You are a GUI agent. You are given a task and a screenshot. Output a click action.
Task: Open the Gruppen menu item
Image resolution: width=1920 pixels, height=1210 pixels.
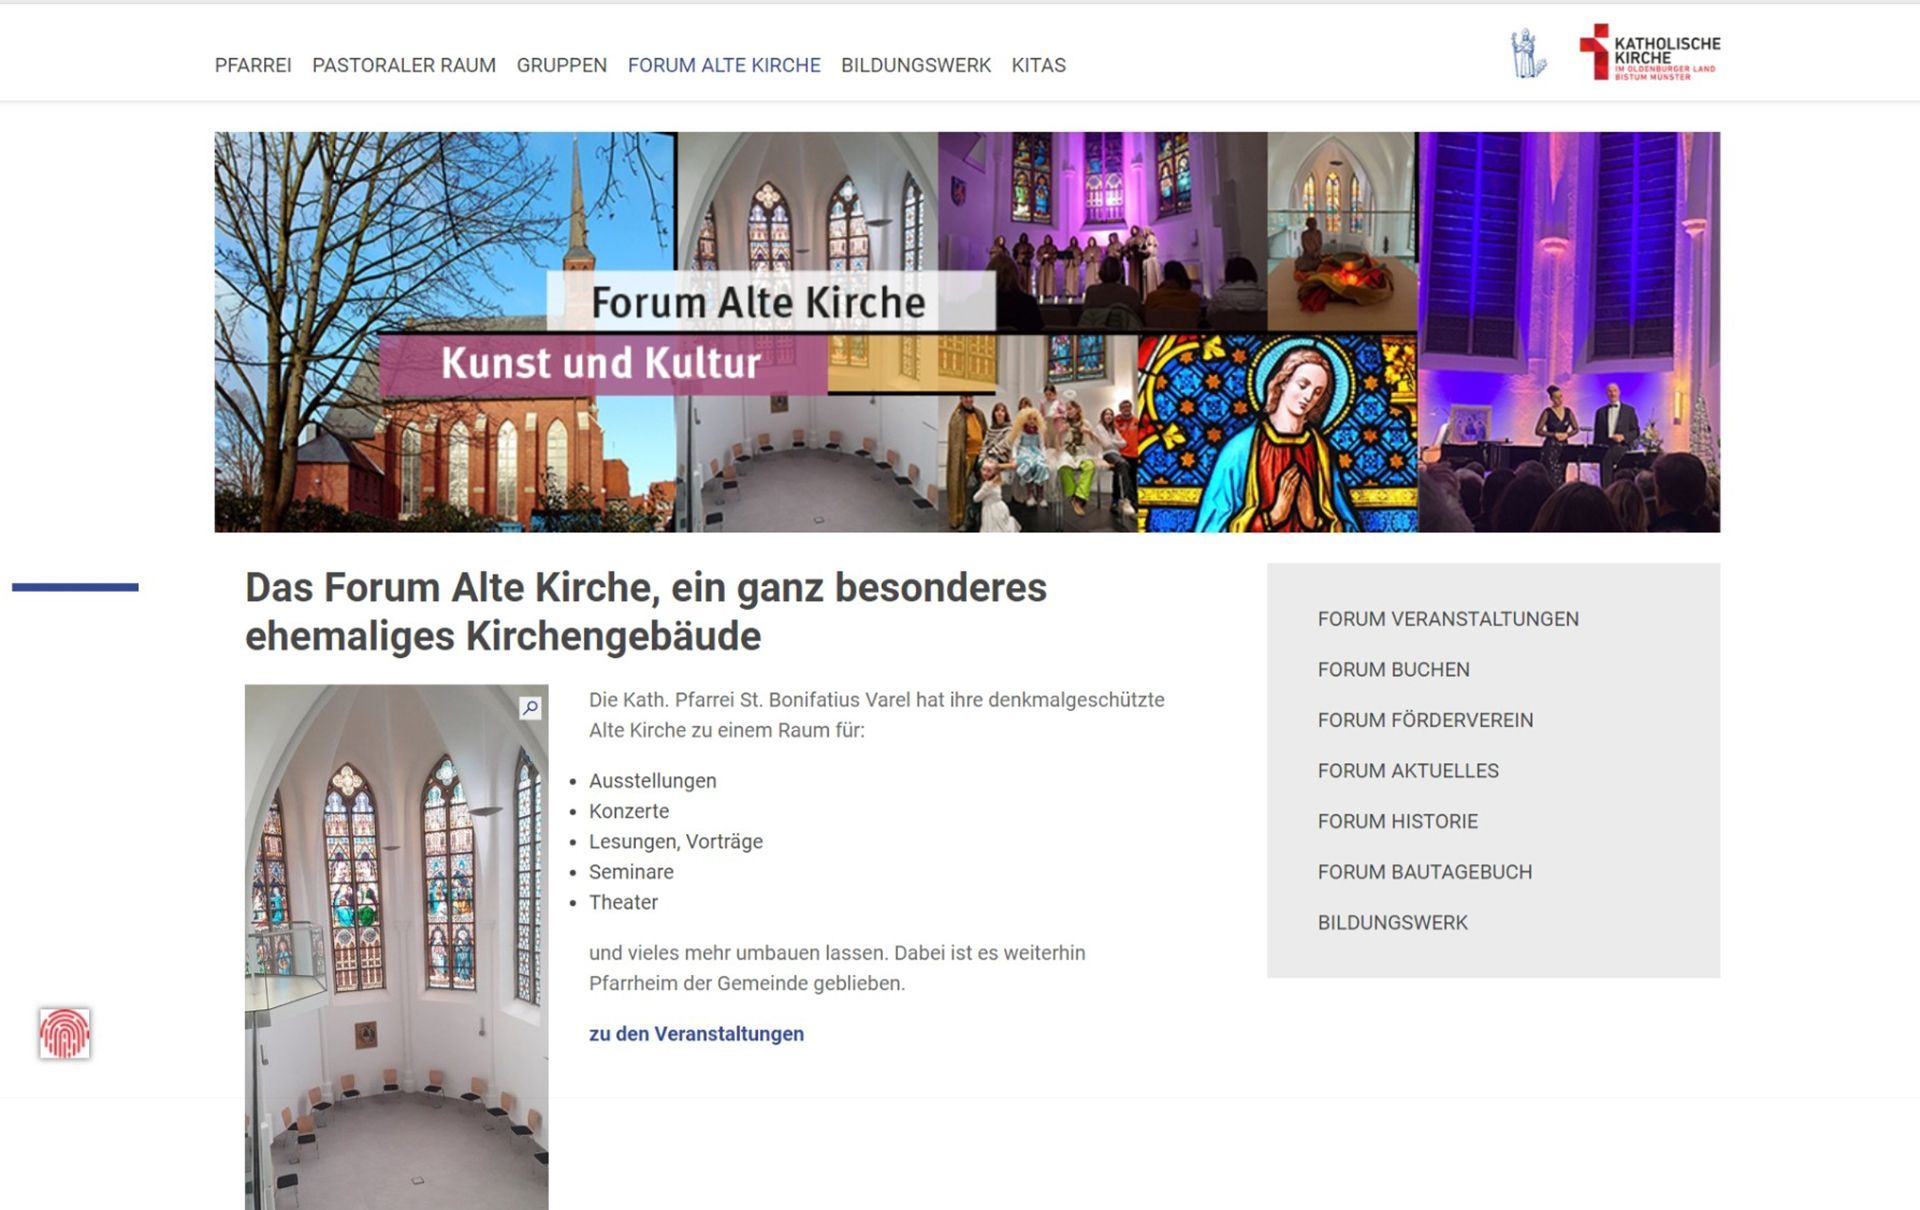click(561, 65)
